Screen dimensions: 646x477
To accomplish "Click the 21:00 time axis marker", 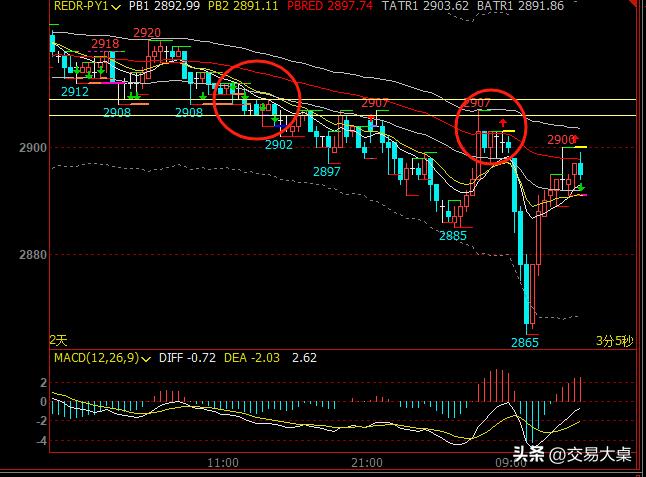I will (367, 462).
